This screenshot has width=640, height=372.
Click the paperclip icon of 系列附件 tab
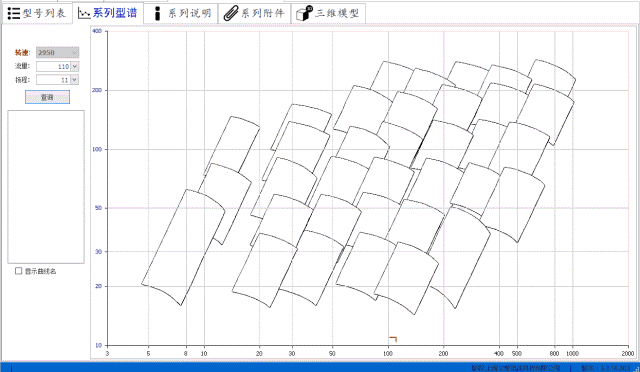pyautogui.click(x=231, y=13)
